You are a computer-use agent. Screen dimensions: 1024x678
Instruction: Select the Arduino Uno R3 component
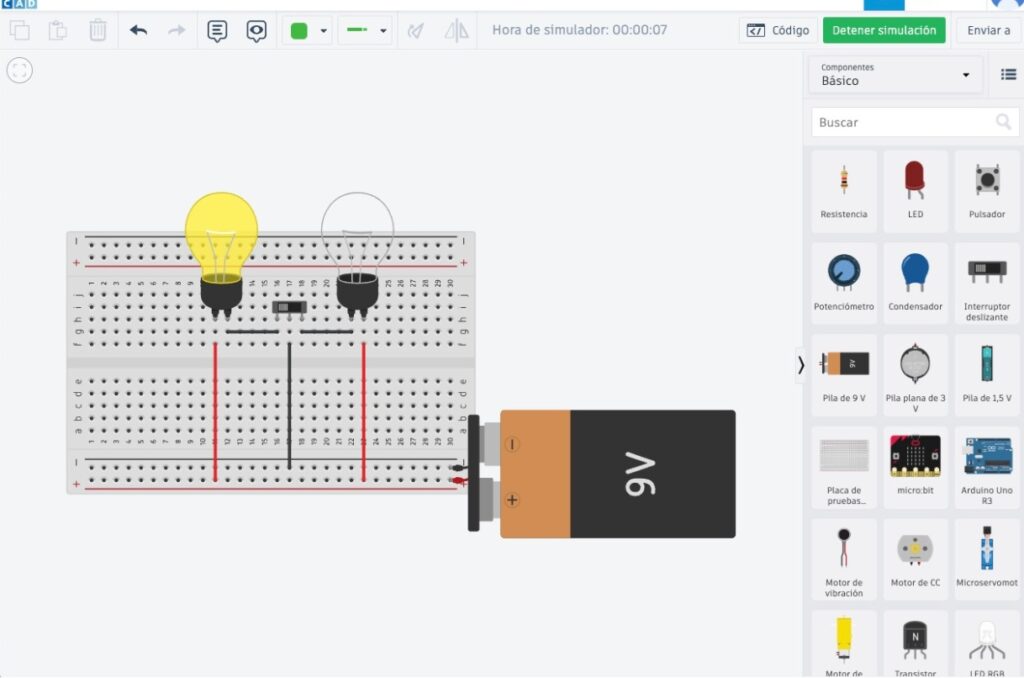987,468
